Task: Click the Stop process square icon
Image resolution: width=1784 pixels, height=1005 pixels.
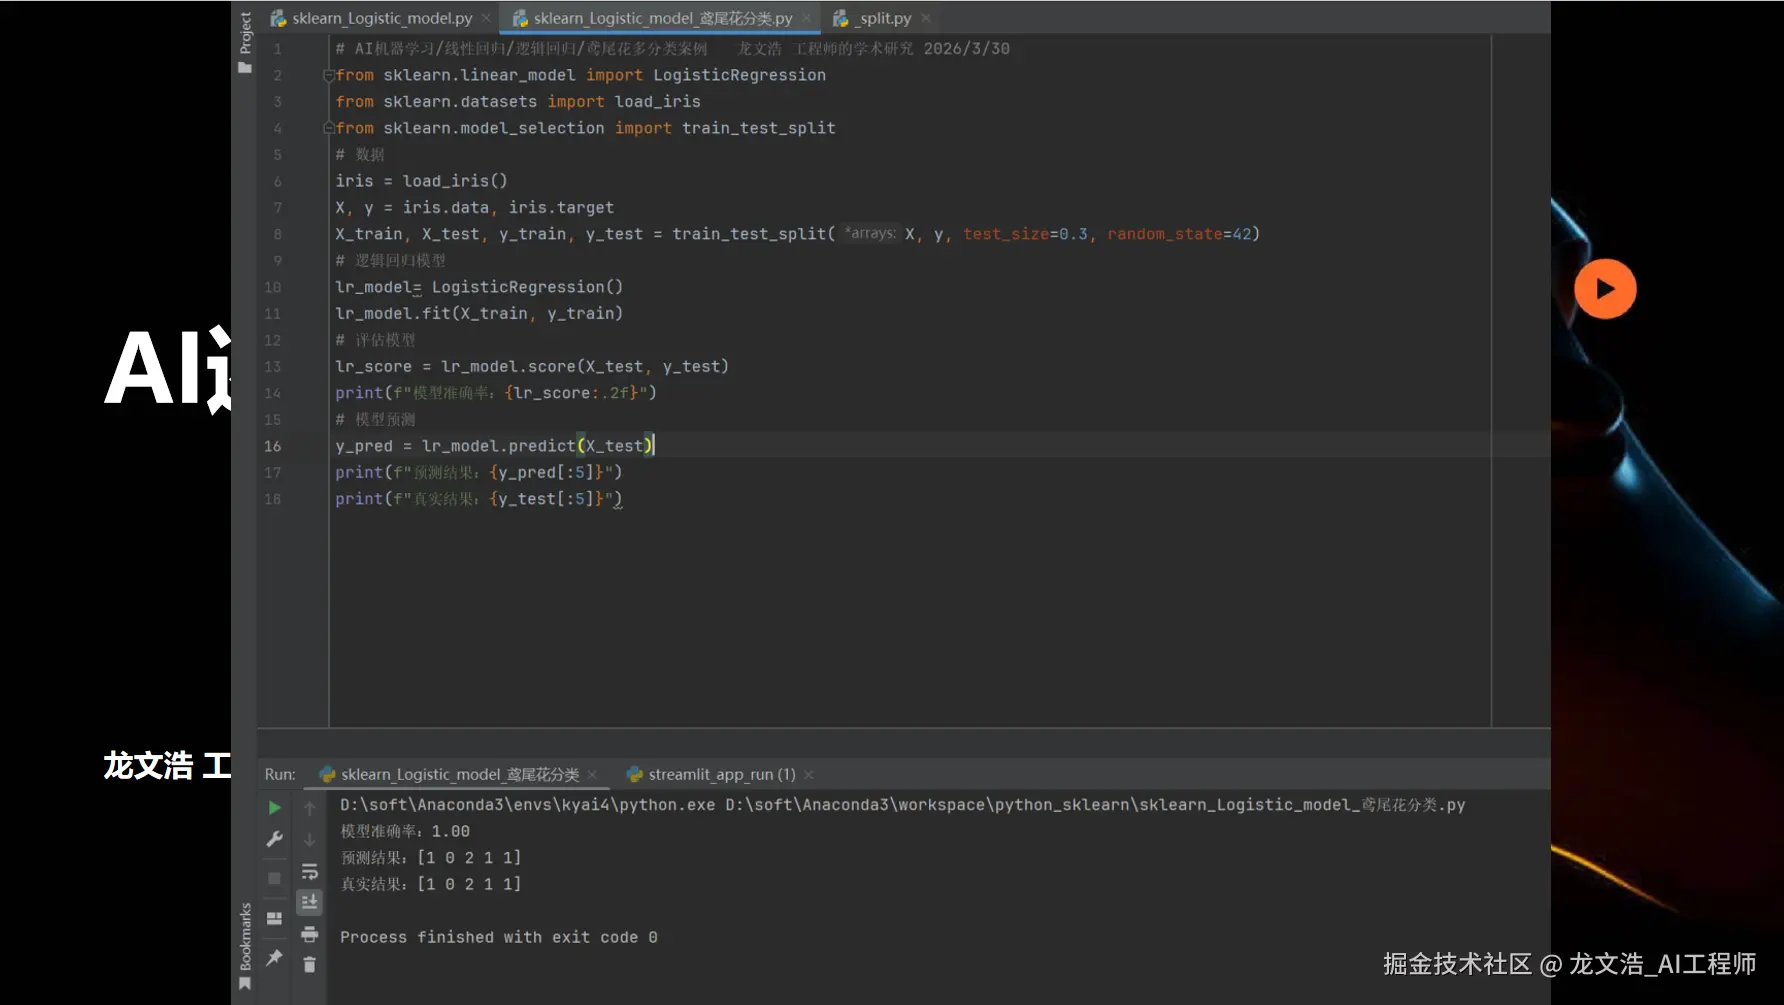Action: pos(274,878)
